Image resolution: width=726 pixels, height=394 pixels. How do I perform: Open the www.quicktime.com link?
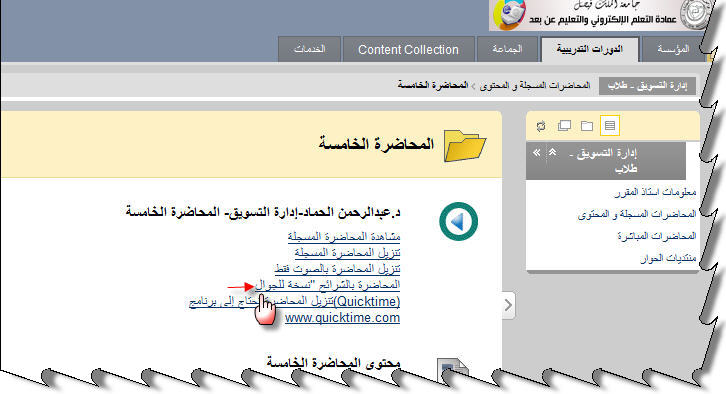[342, 318]
